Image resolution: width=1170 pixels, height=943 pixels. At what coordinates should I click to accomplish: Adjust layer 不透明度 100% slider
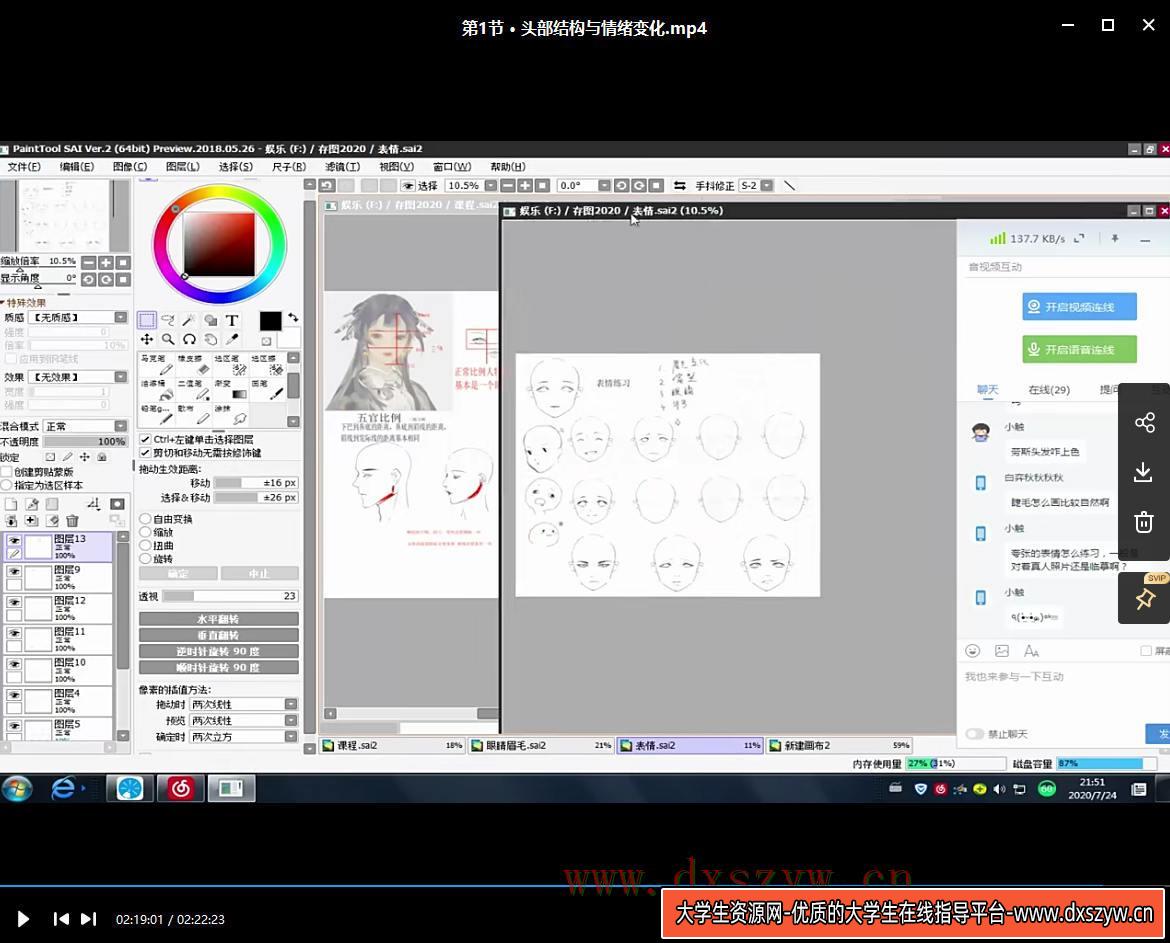click(x=85, y=442)
